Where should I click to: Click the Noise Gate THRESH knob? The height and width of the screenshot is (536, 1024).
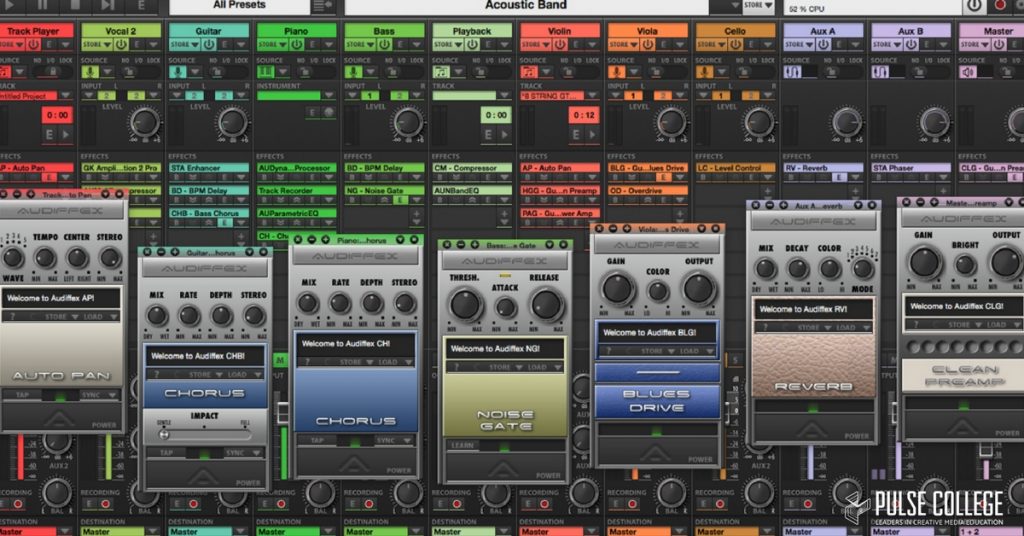click(x=465, y=305)
